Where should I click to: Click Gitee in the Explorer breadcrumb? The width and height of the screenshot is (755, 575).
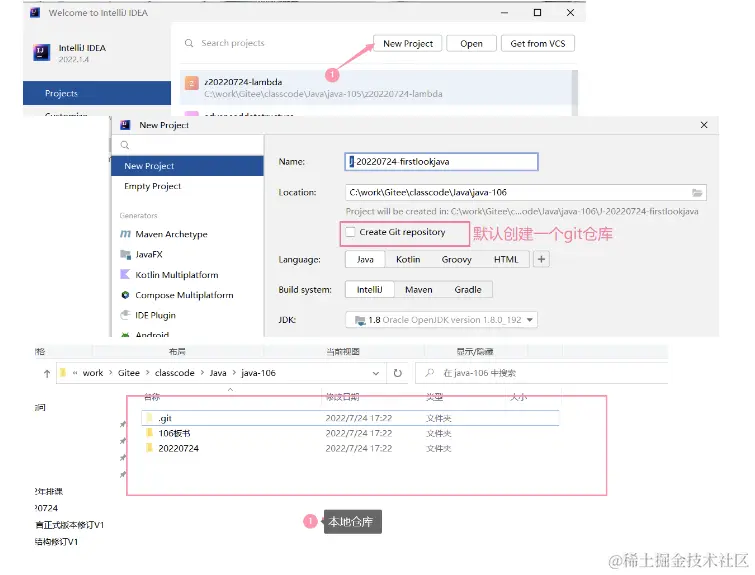coord(129,373)
